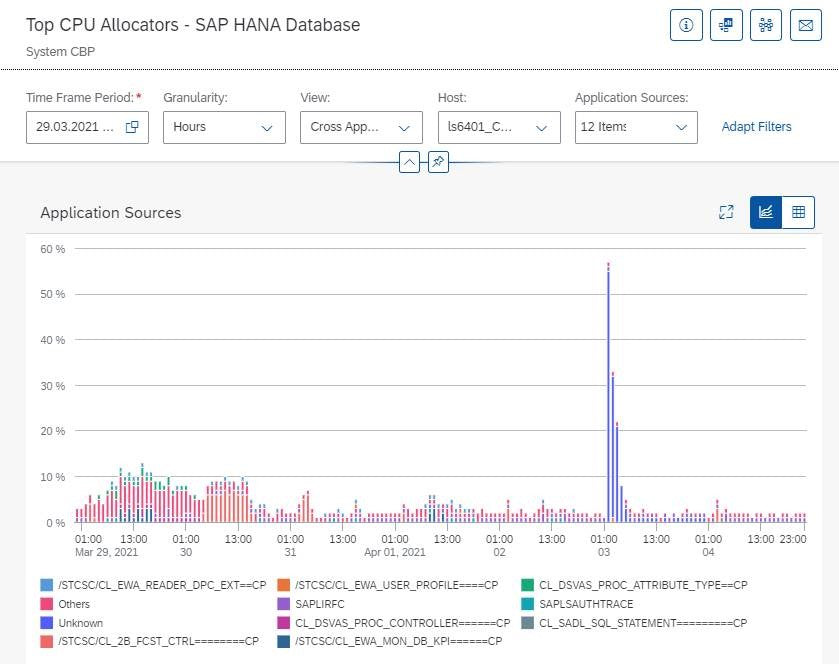The width and height of the screenshot is (839, 664).
Task: Switch to chart view
Action: click(767, 212)
